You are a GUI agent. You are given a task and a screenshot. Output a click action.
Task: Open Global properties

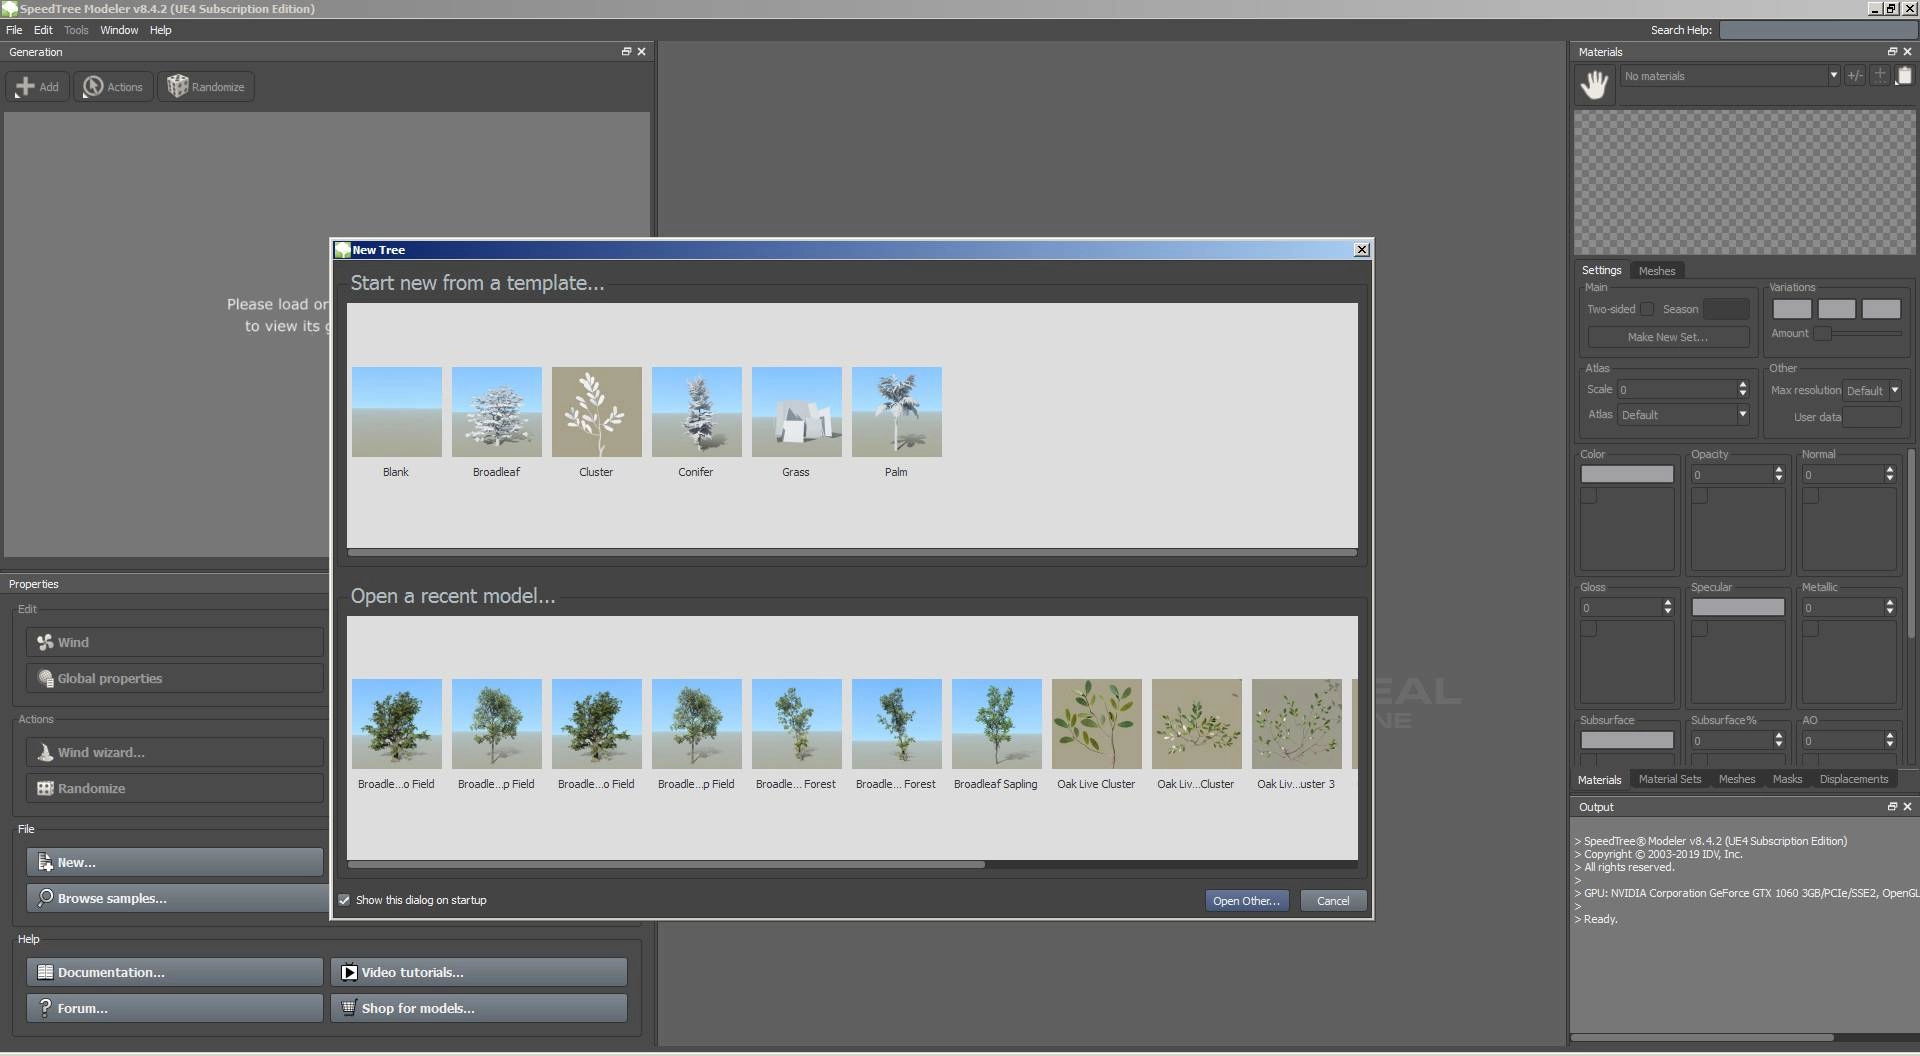point(175,678)
